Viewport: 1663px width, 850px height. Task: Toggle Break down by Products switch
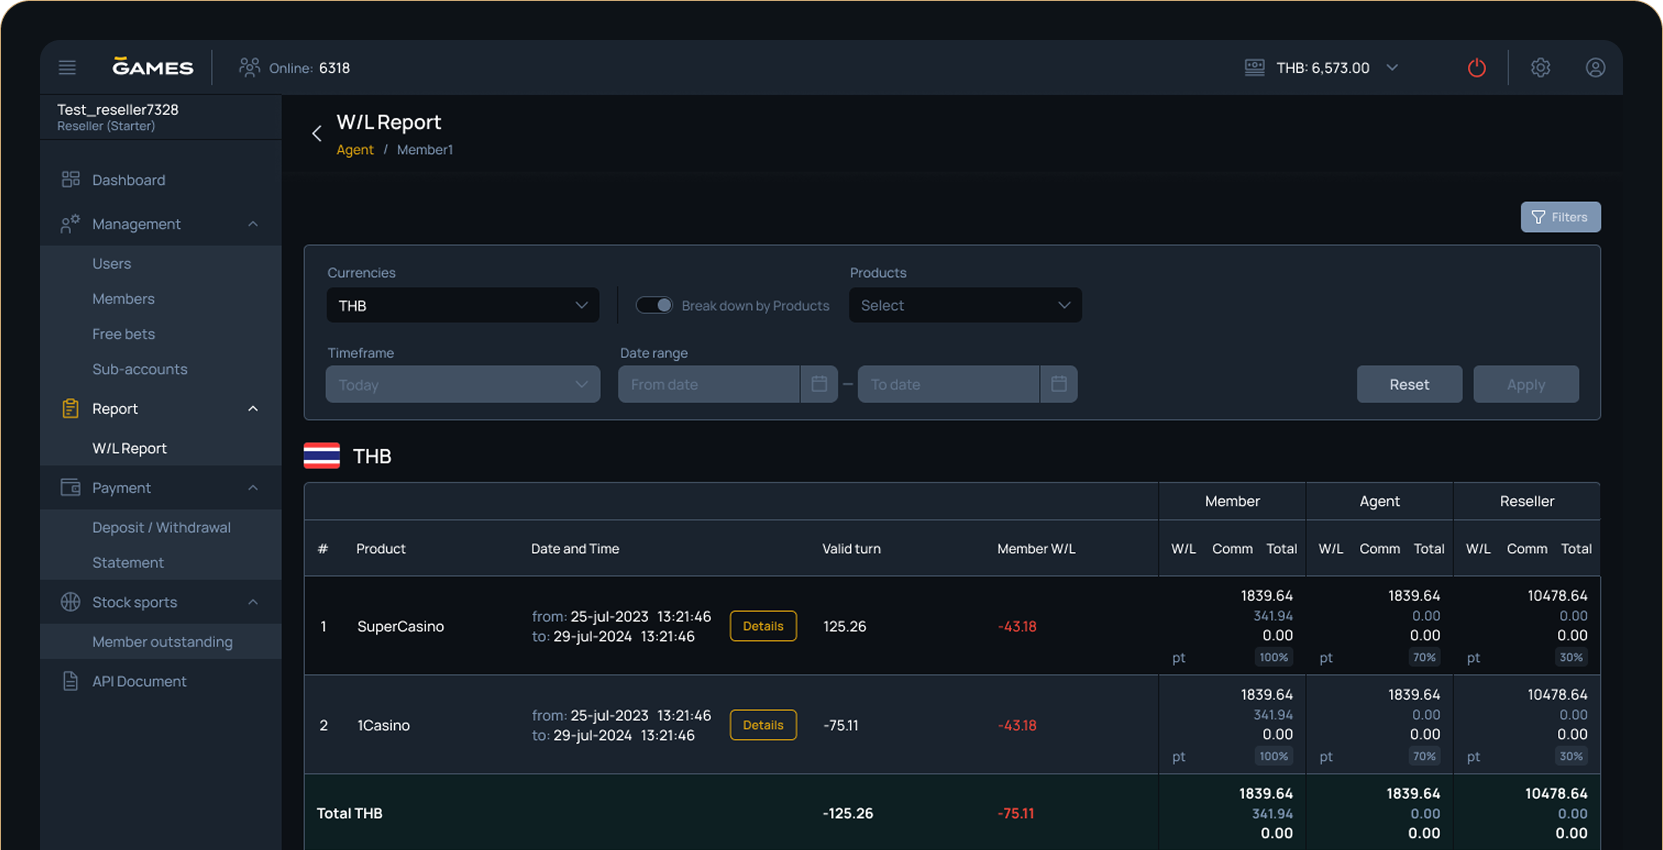coord(655,305)
